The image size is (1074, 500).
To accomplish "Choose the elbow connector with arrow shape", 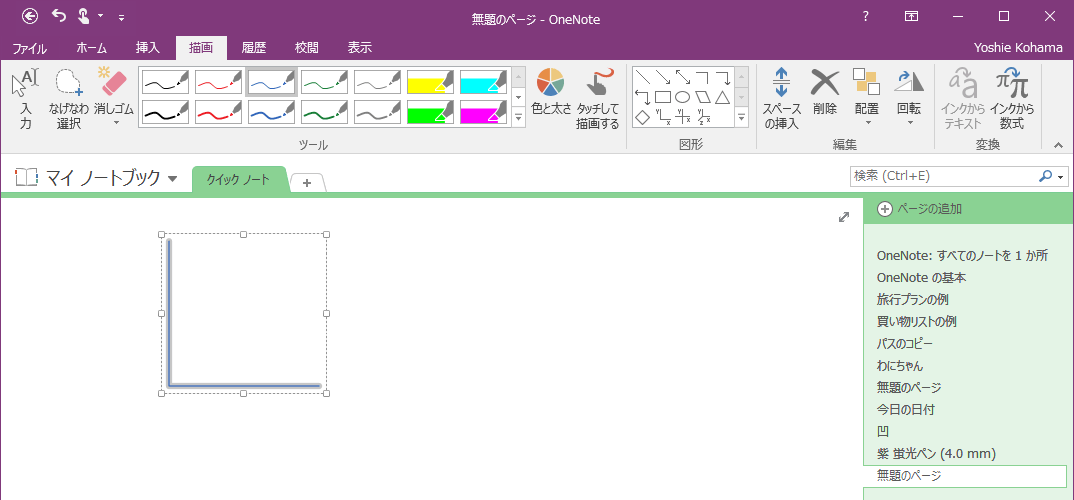I will (x=723, y=77).
